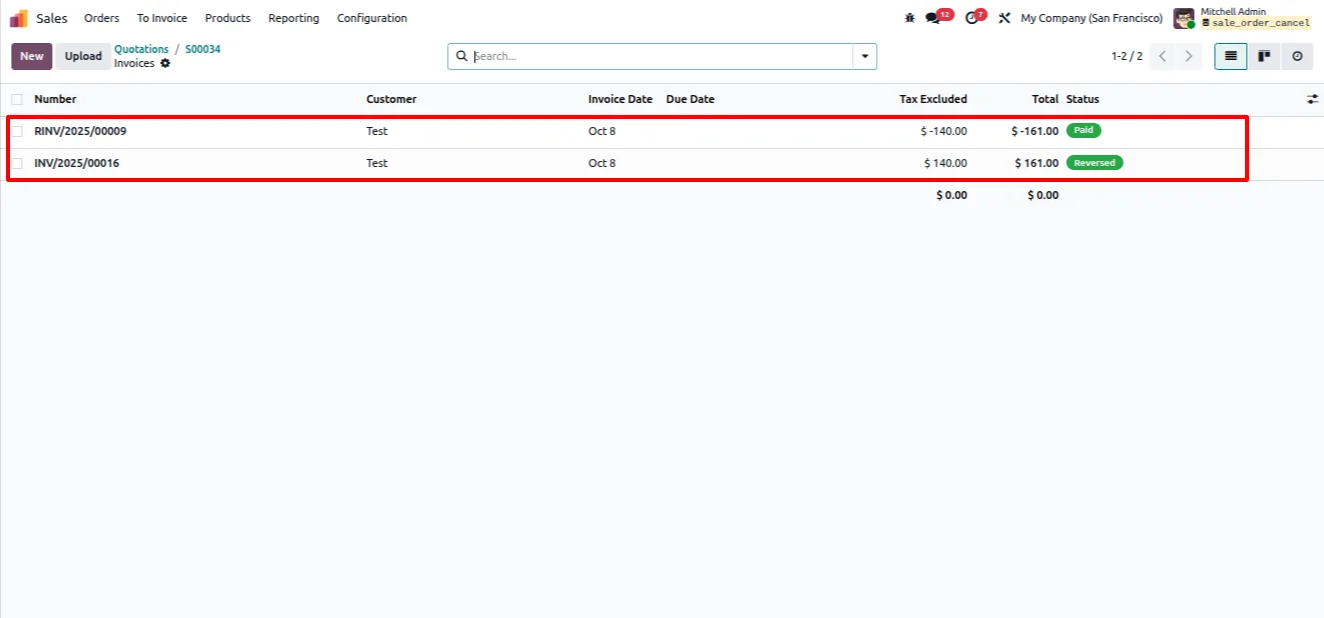Open the Products menu
Screen dimensions: 1324x618
tap(228, 18)
